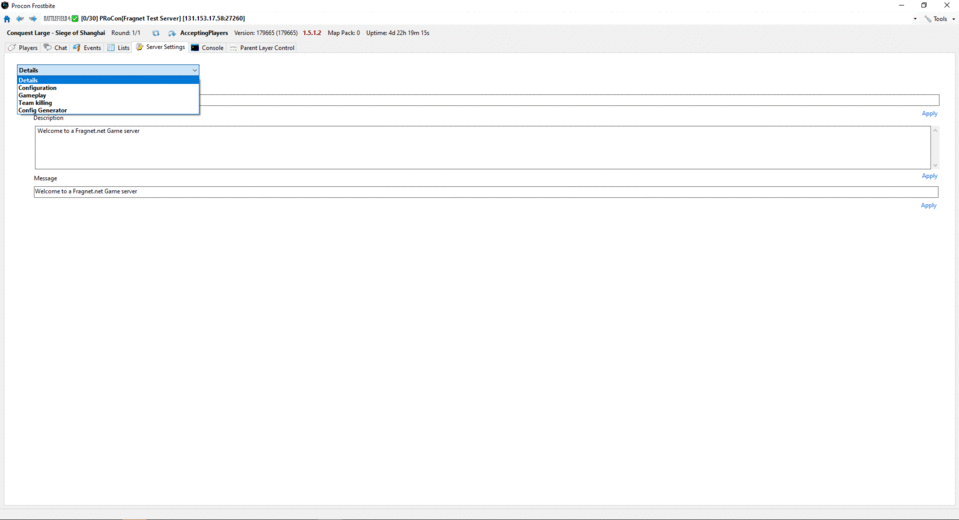
Task: Collapse the Details combo box using its arrow
Action: click(x=194, y=70)
